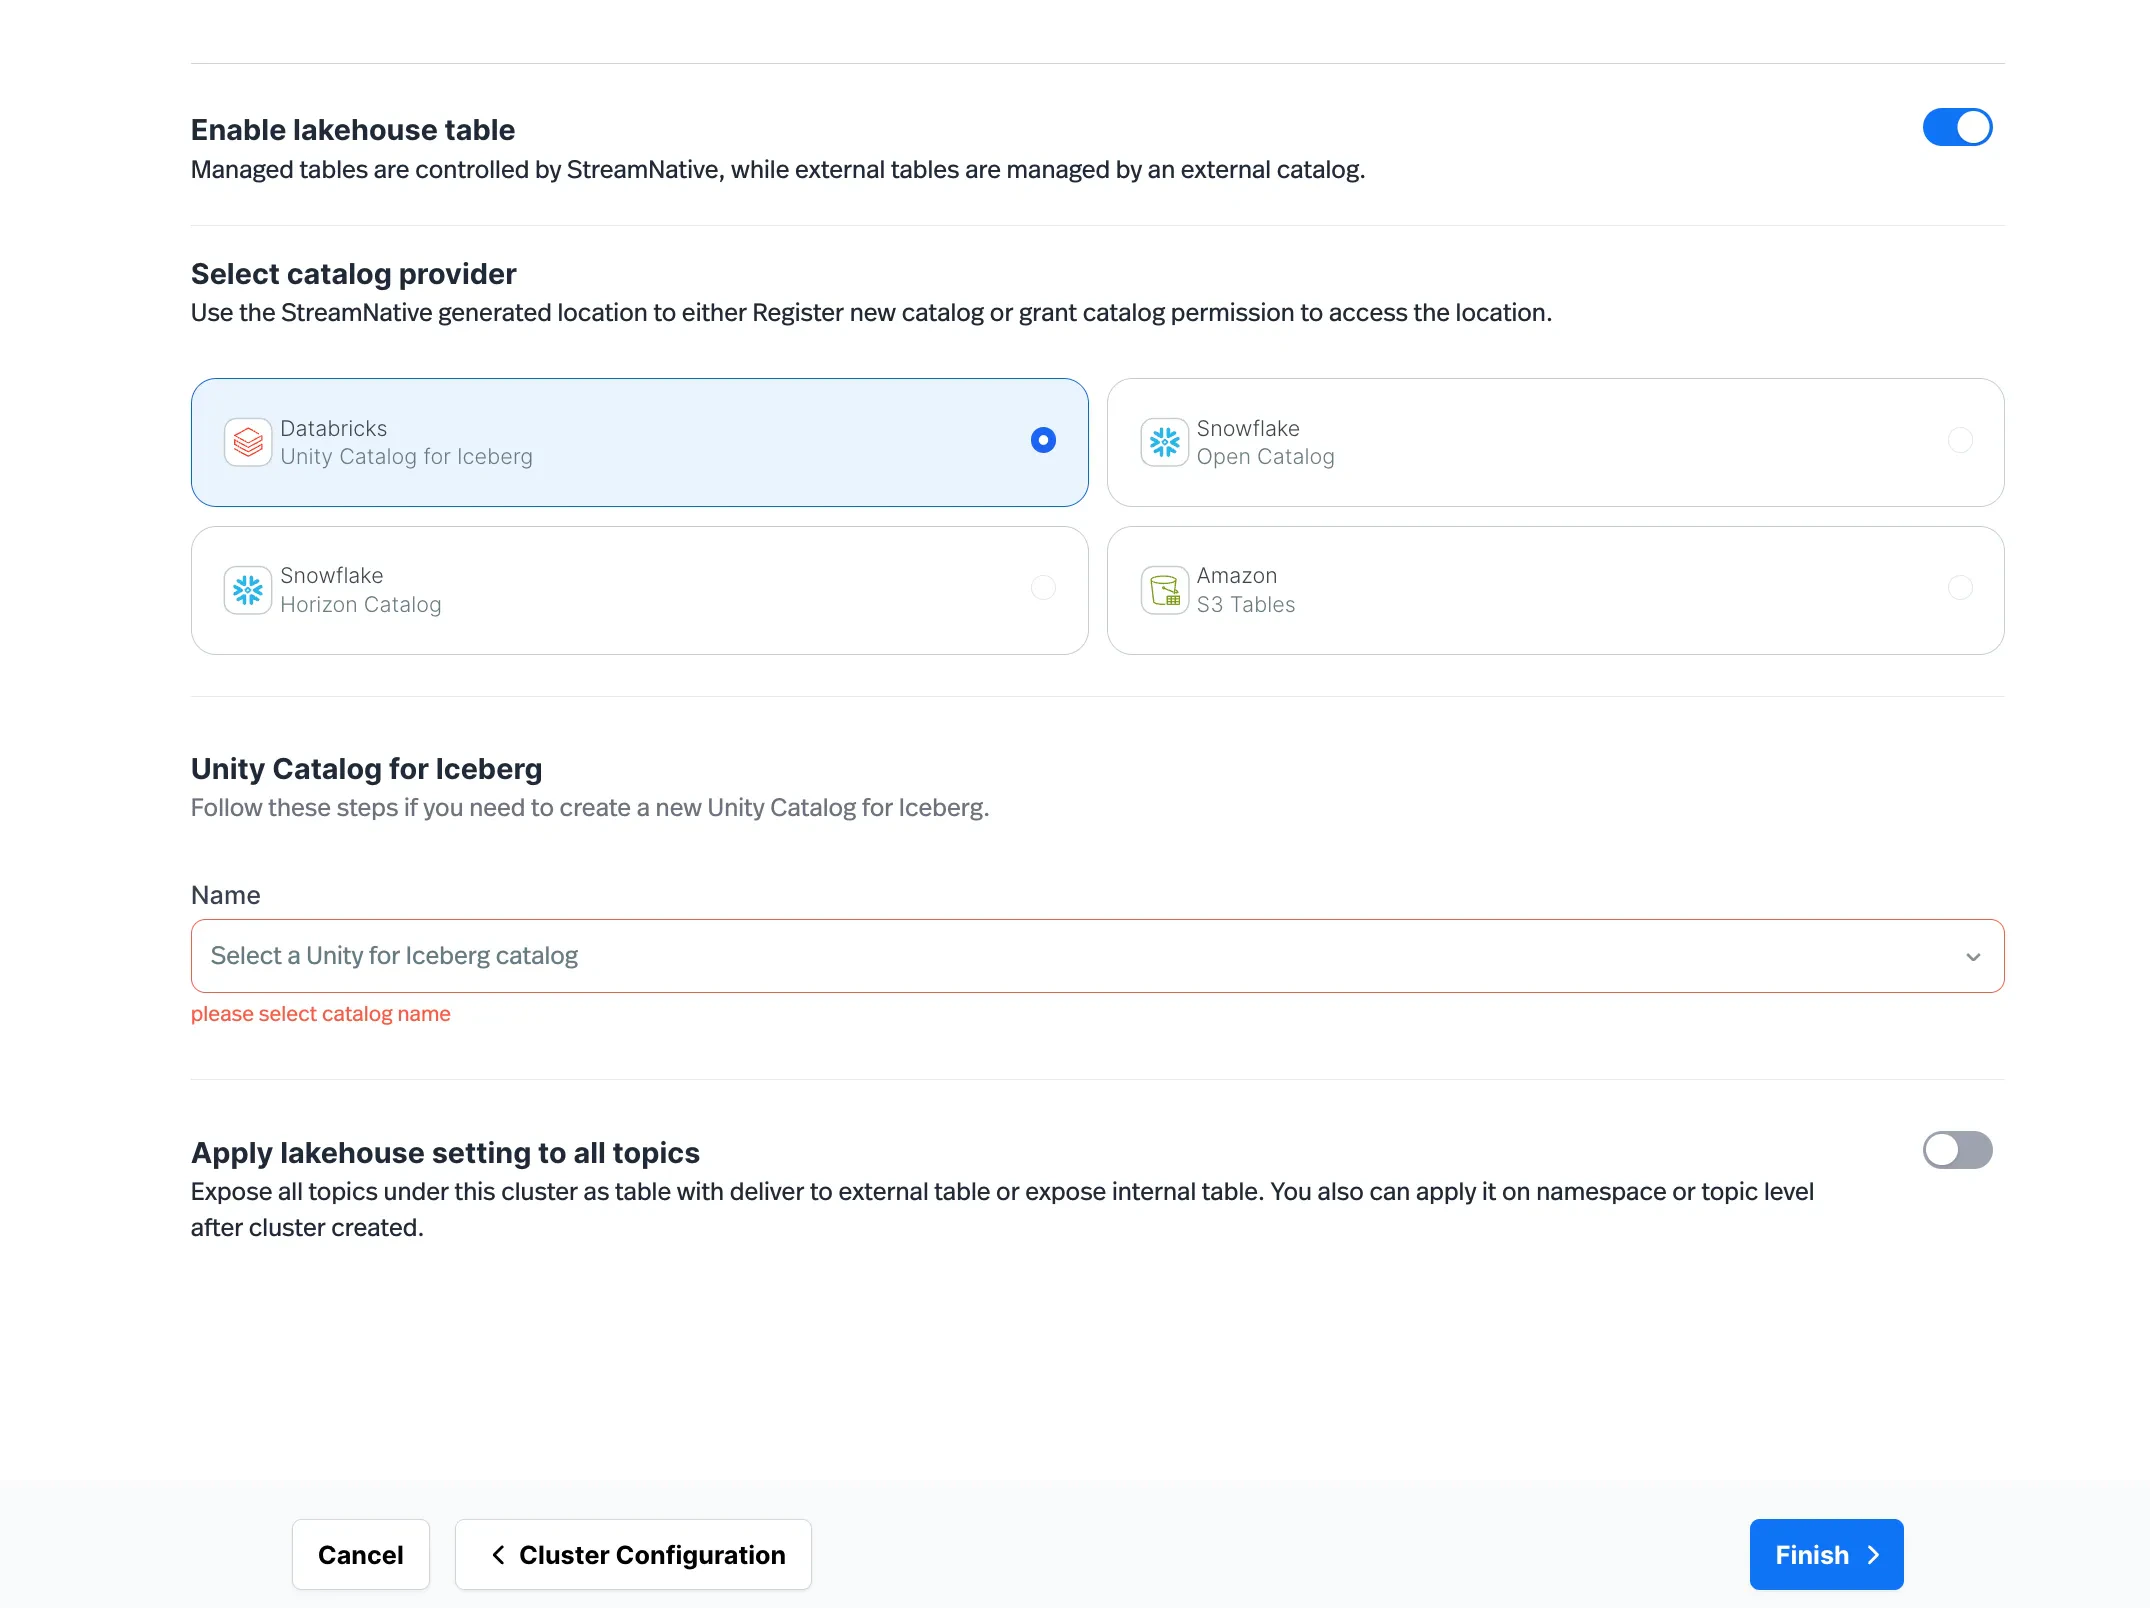The height and width of the screenshot is (1608, 2150).
Task: Click the Amazon S3 Tables bucket icon
Action: (x=1164, y=590)
